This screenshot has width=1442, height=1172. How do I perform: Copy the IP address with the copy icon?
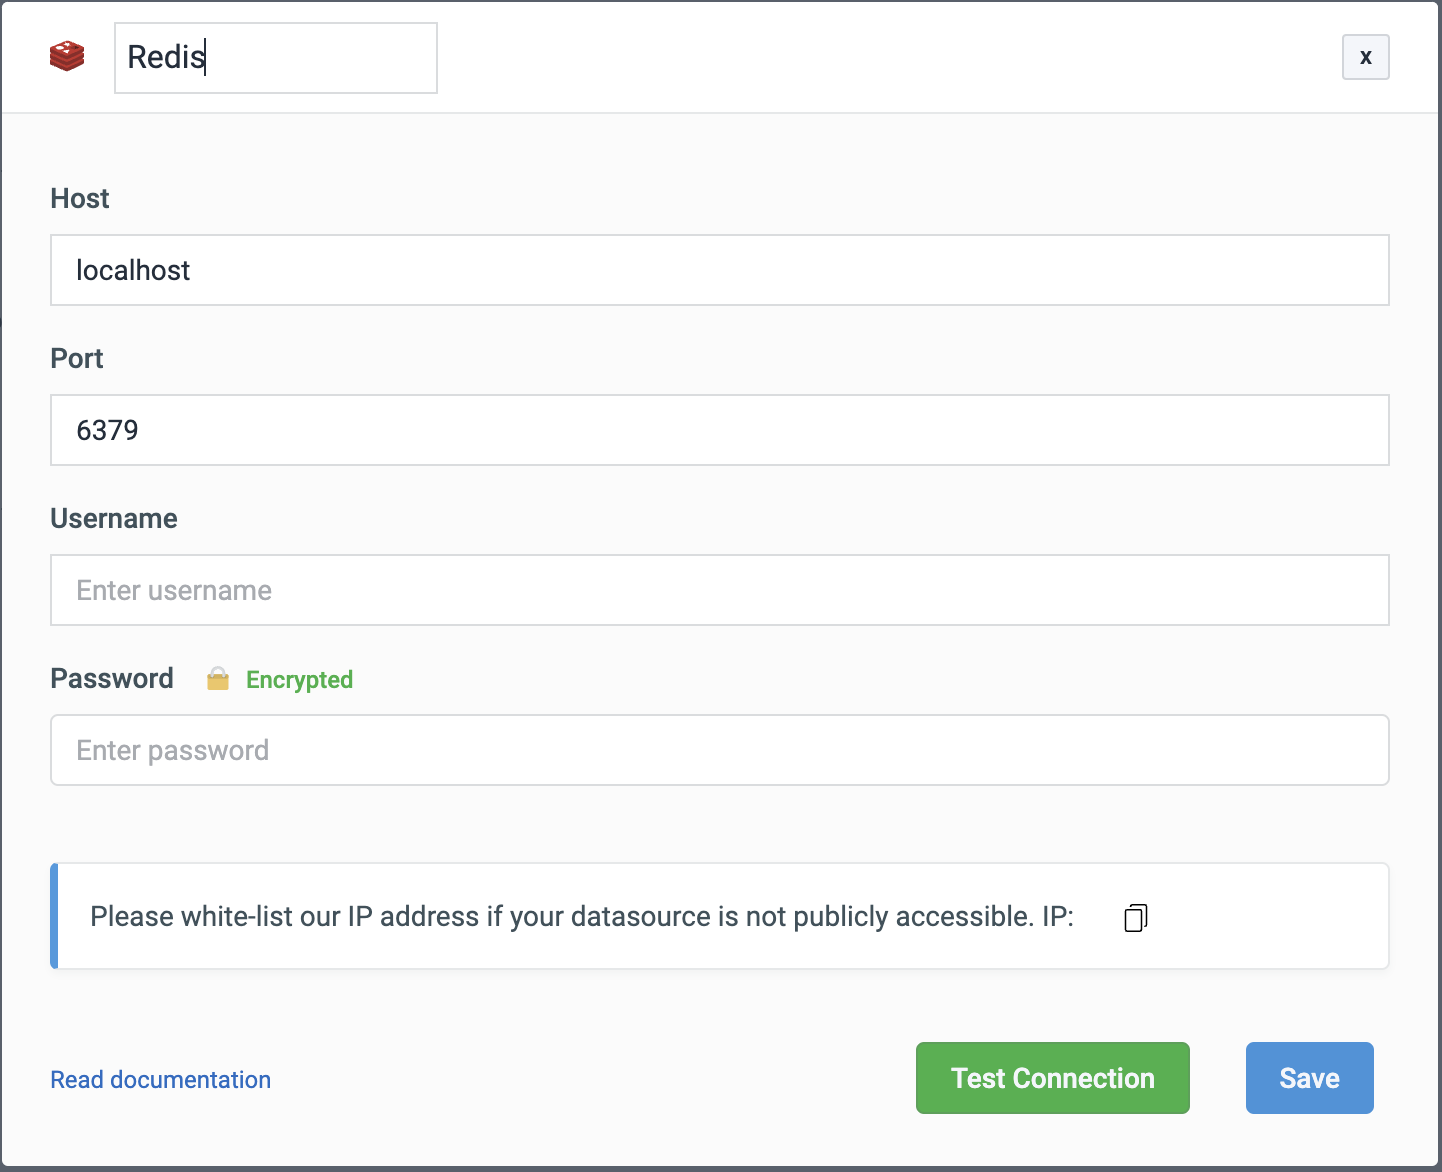click(x=1135, y=917)
